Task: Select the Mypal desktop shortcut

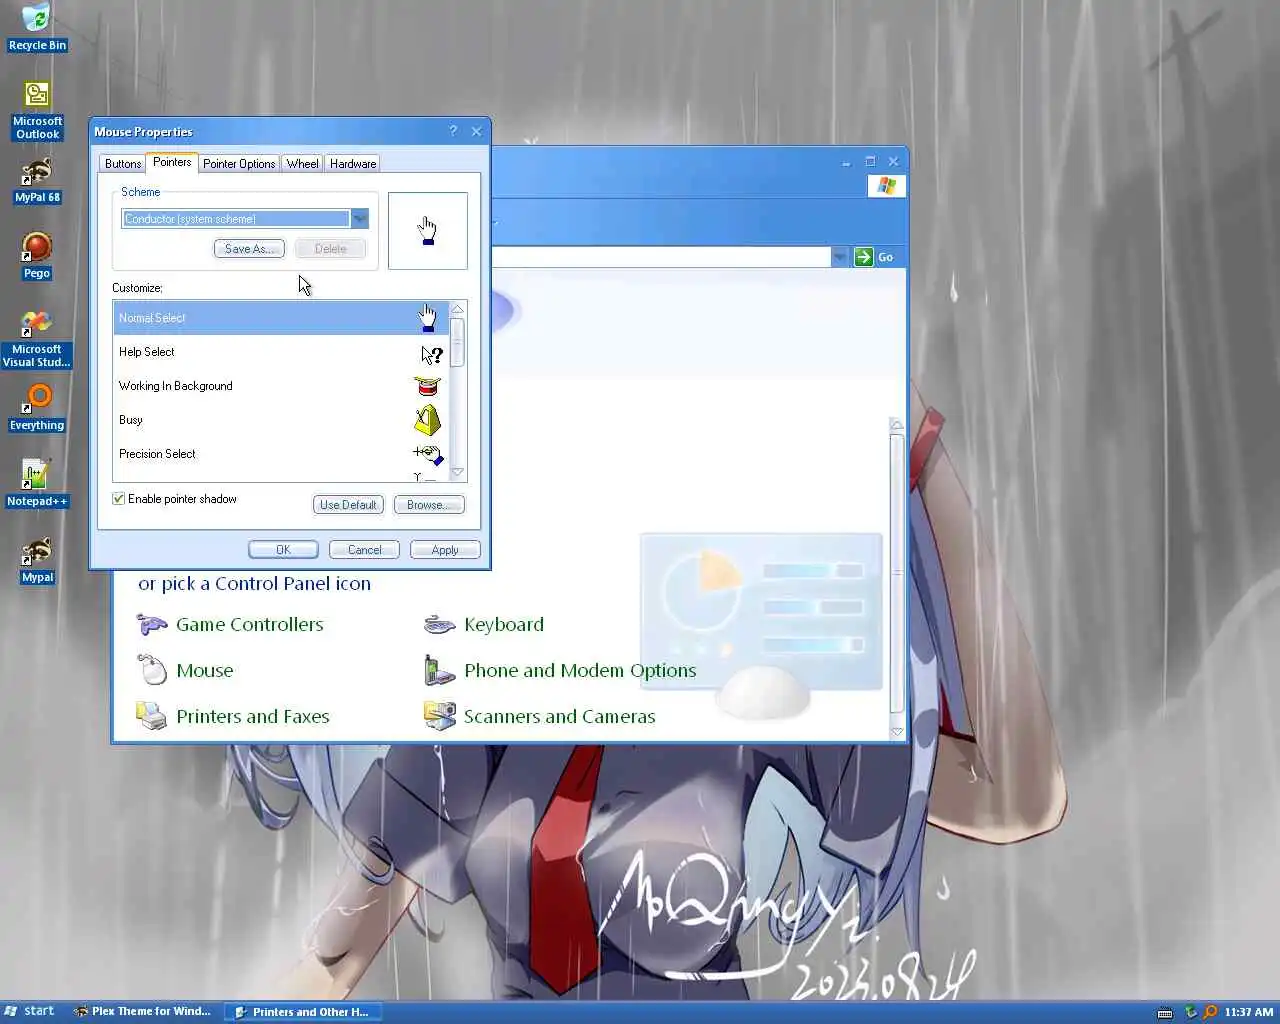Action: point(37,560)
